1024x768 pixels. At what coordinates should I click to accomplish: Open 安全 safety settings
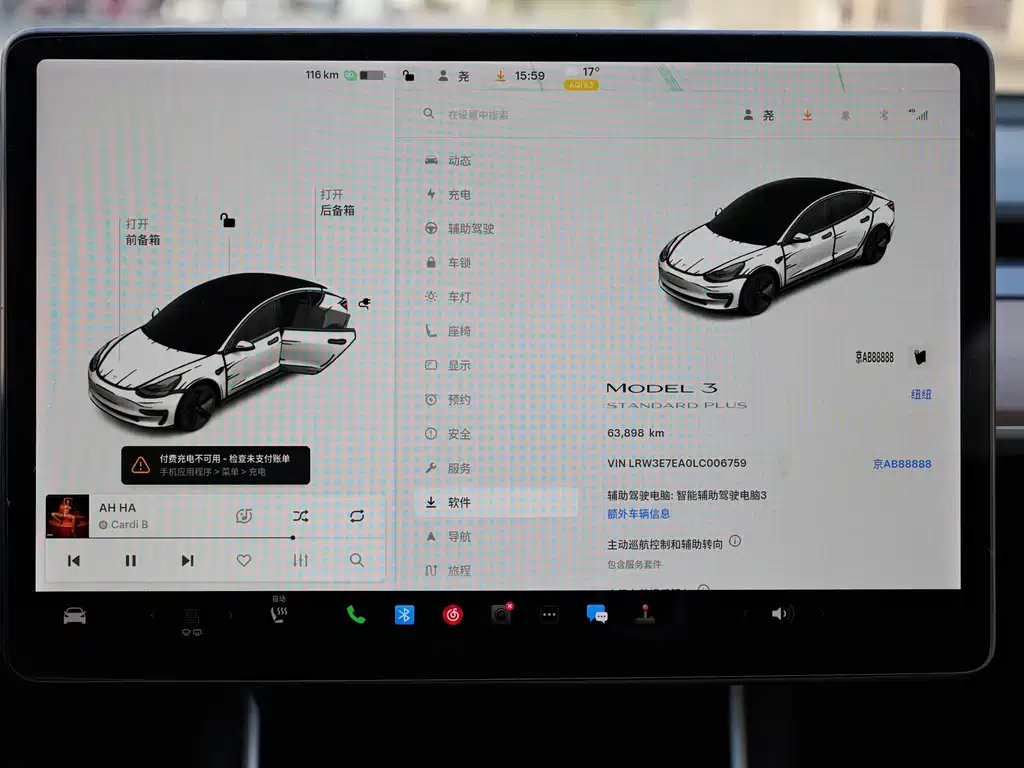[x=448, y=434]
